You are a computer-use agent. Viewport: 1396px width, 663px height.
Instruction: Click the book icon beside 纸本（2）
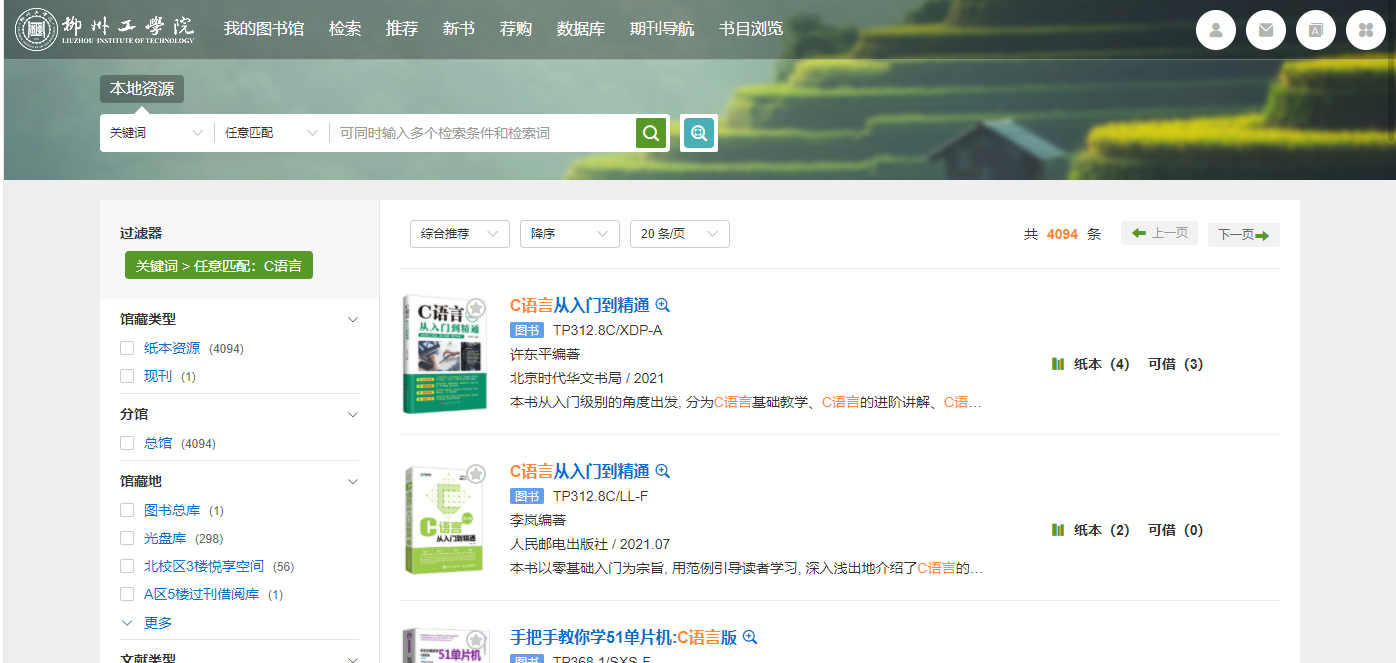(x=1058, y=530)
